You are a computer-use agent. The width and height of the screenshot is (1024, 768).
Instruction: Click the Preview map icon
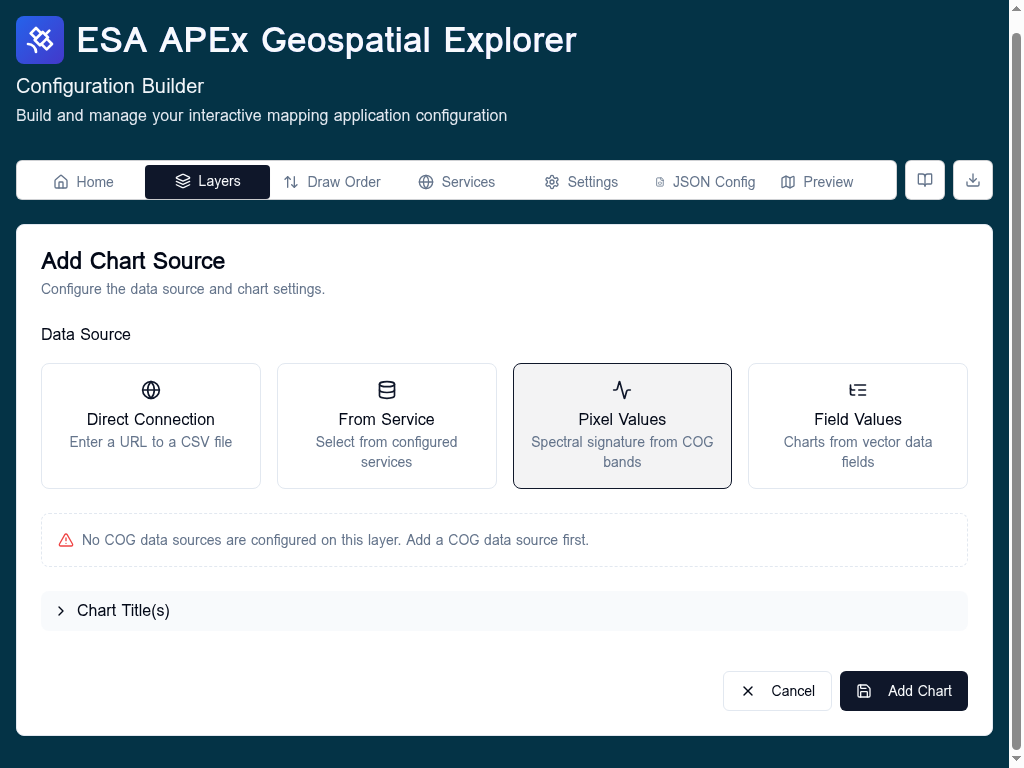click(788, 182)
